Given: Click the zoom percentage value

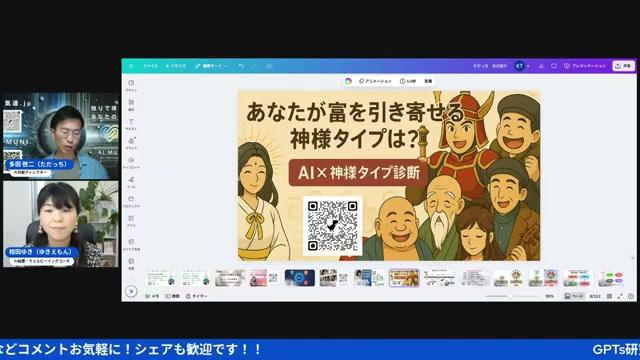Looking at the screenshot, I should pyautogui.click(x=549, y=296).
